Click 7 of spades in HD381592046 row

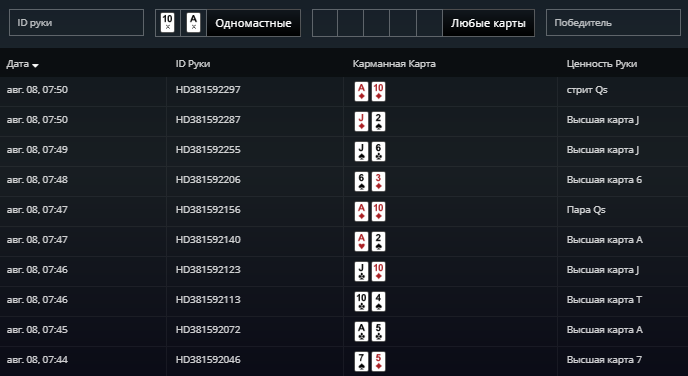click(362, 362)
